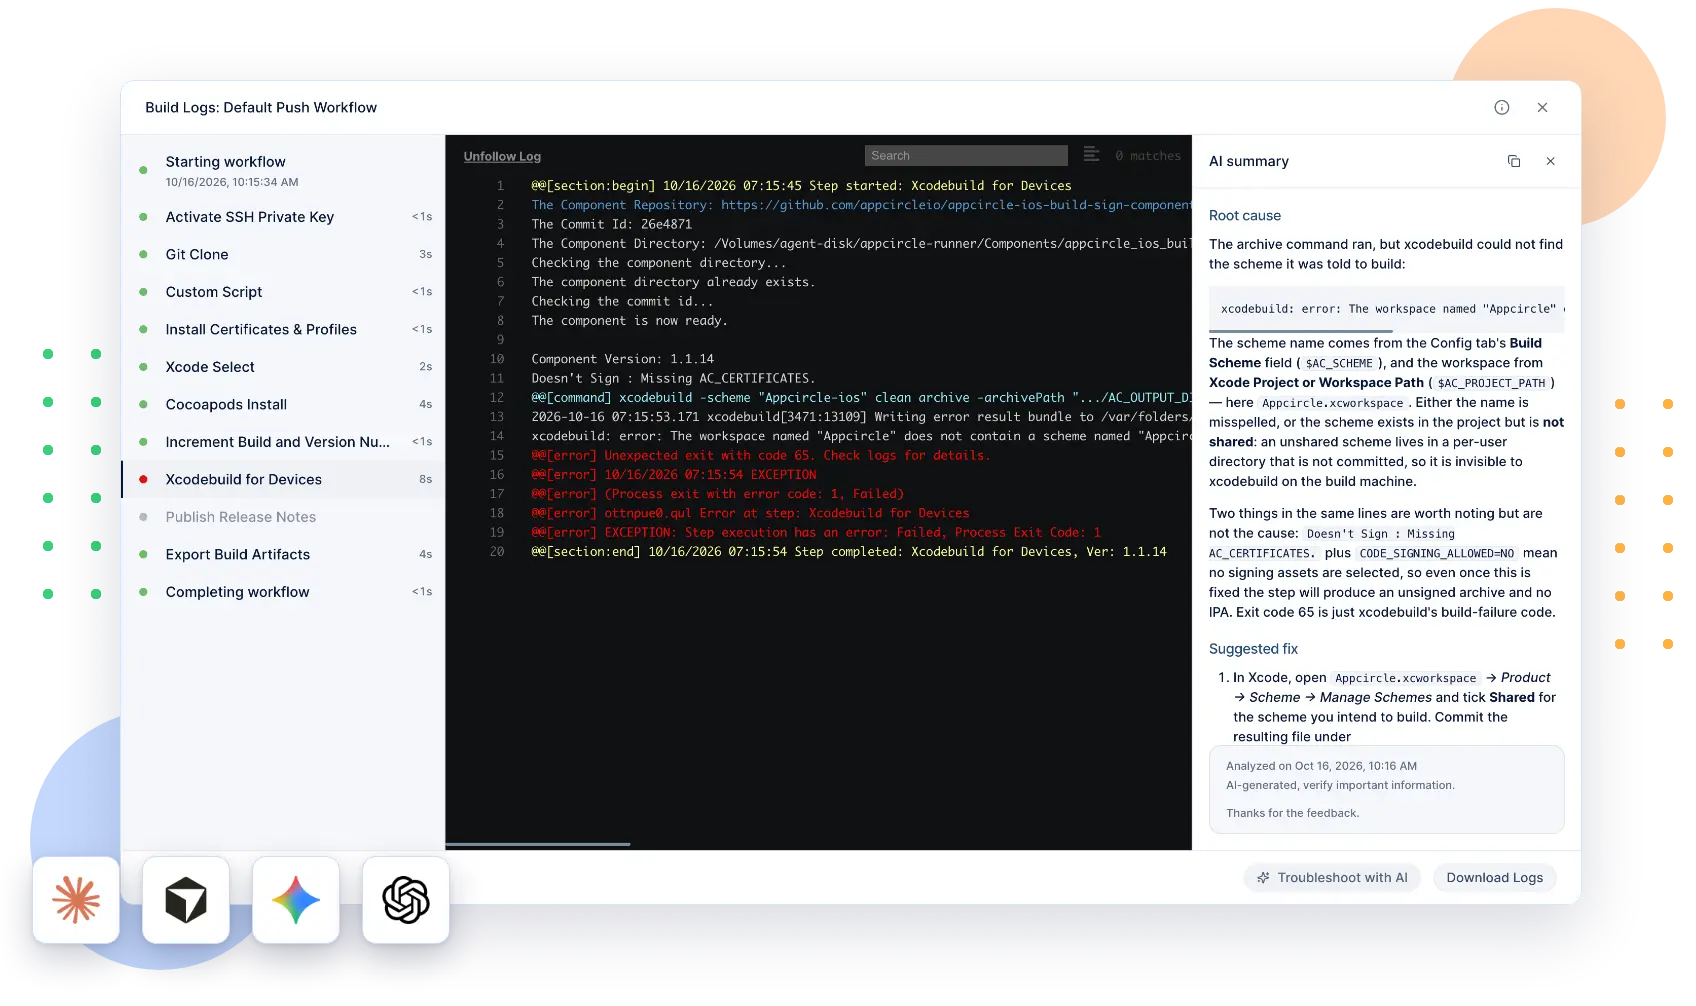Select the Publish Release Notes step

[x=283, y=517]
